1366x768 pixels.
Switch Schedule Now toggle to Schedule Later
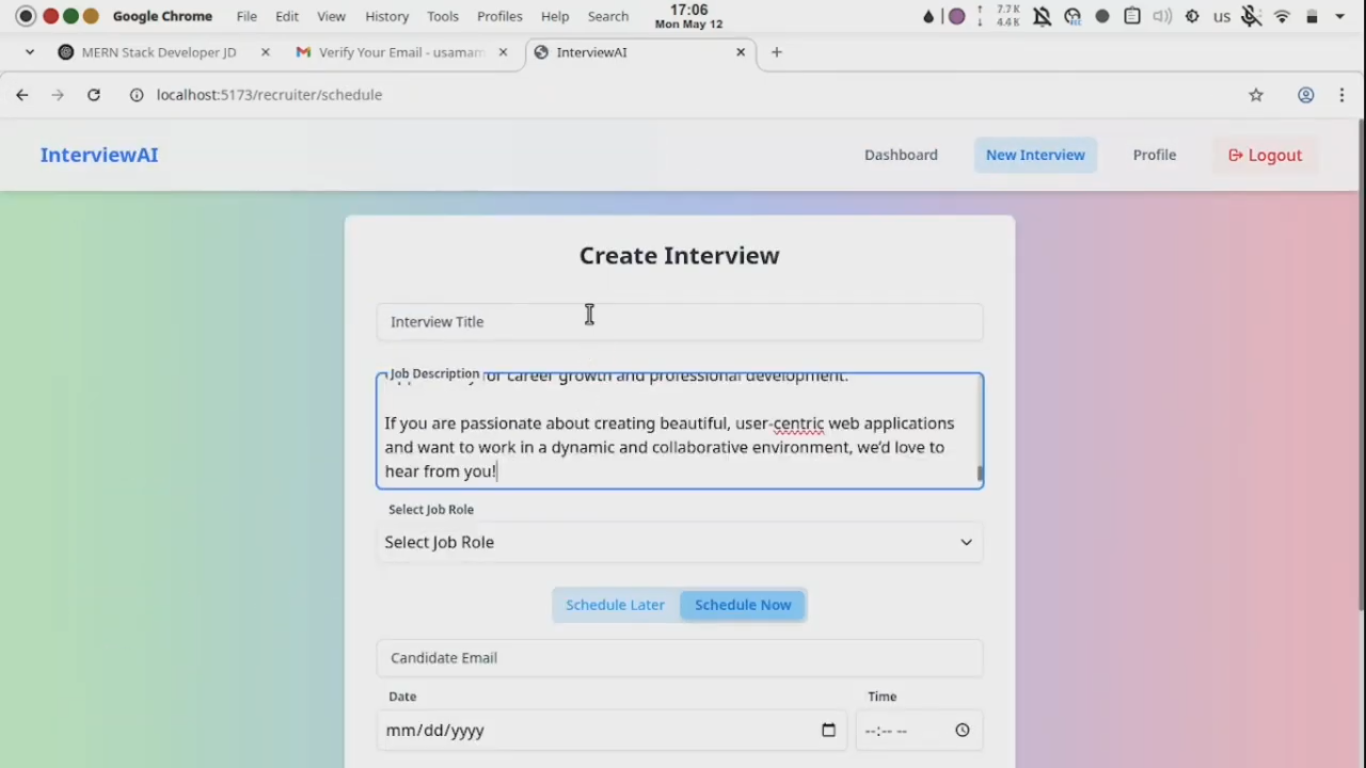[x=614, y=604]
